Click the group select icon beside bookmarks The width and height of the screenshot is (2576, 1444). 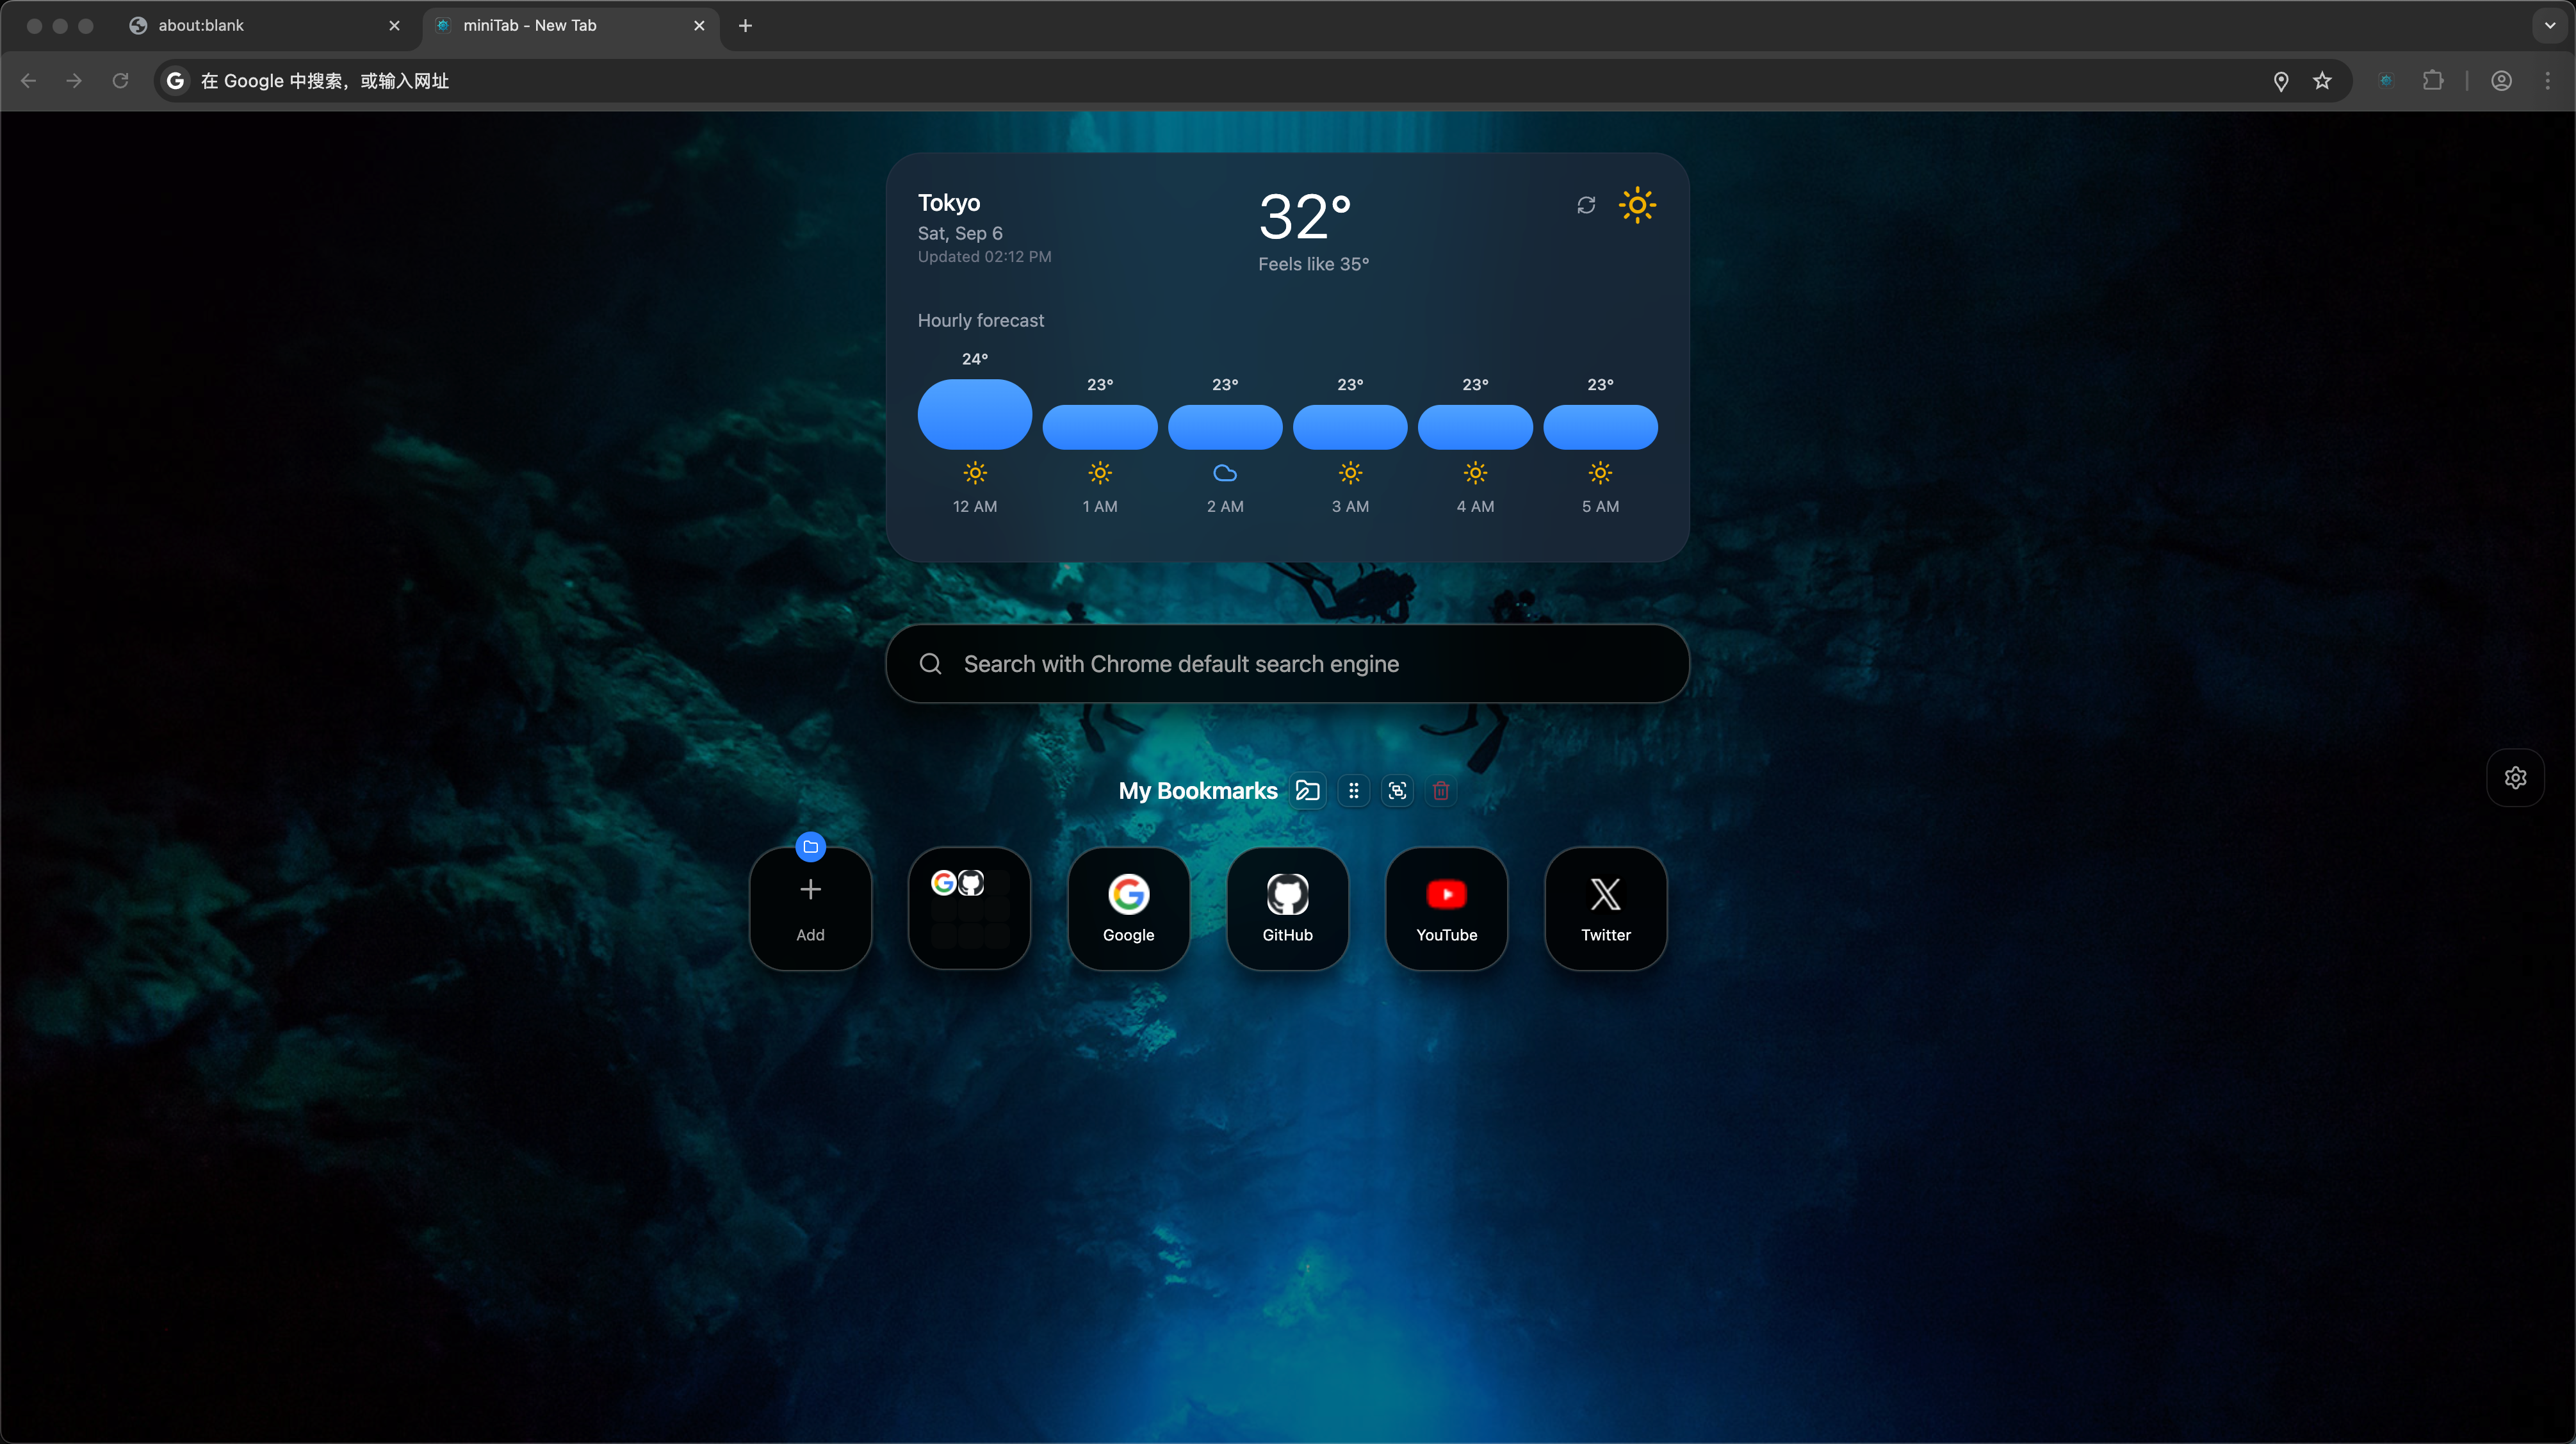tap(1397, 791)
